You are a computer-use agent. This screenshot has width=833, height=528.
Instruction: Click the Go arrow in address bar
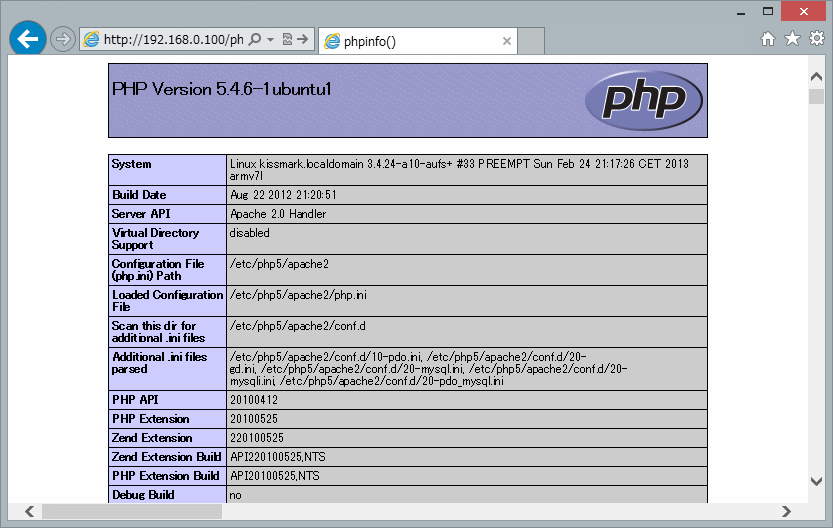coord(303,39)
